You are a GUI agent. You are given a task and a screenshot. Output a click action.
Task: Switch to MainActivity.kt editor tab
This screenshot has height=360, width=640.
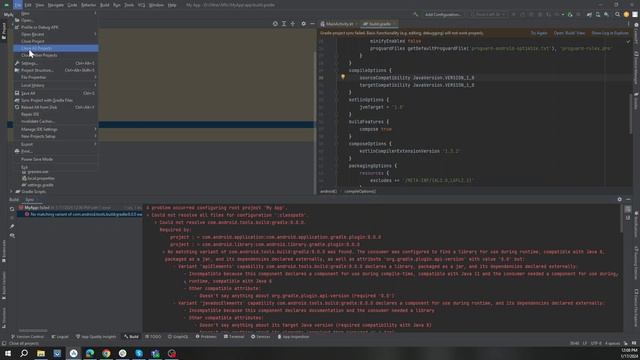tap(339, 24)
